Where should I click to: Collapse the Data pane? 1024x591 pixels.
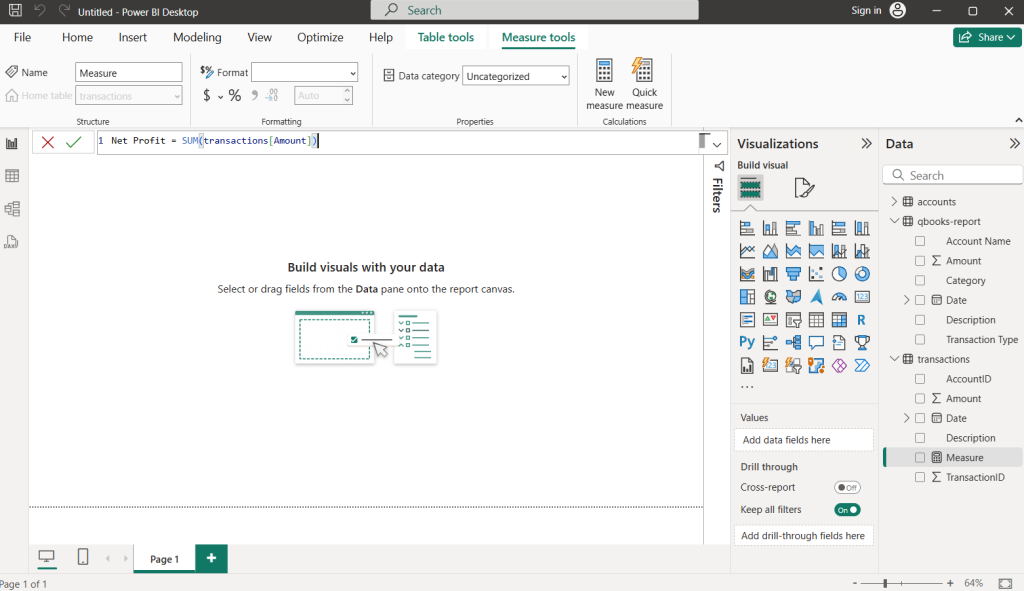click(1014, 144)
